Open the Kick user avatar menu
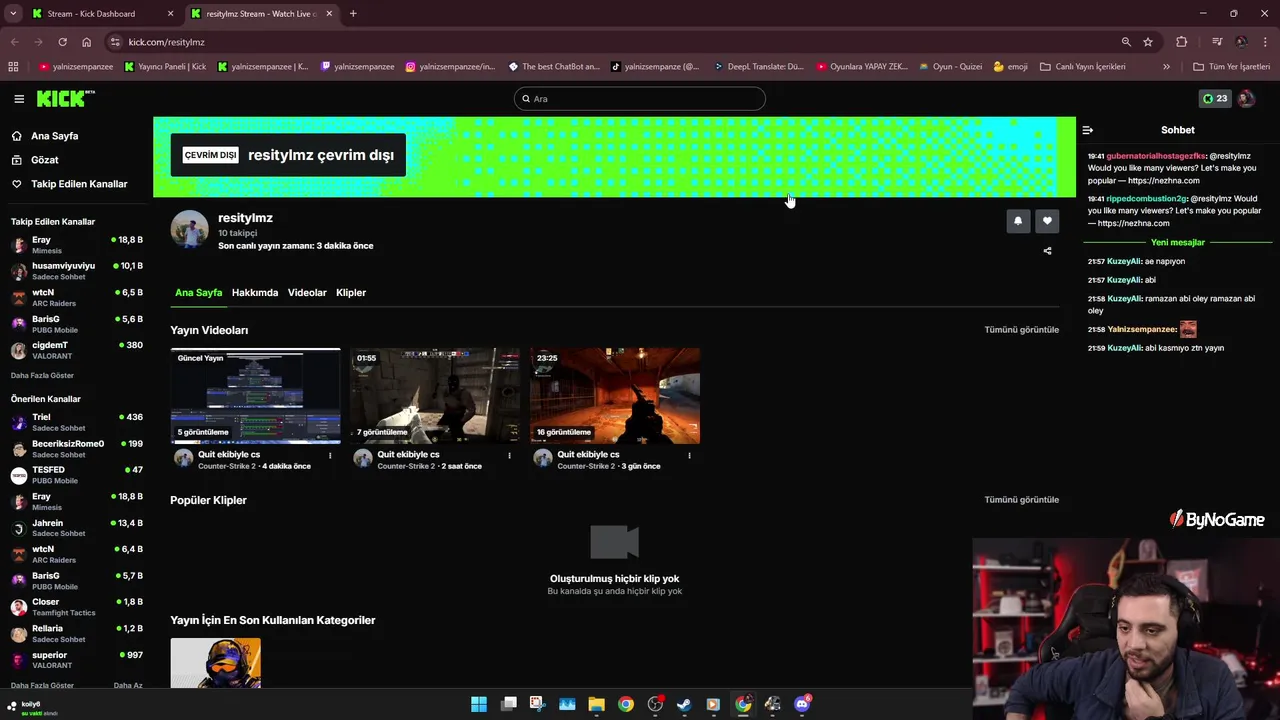Image resolution: width=1280 pixels, height=720 pixels. (x=1246, y=99)
